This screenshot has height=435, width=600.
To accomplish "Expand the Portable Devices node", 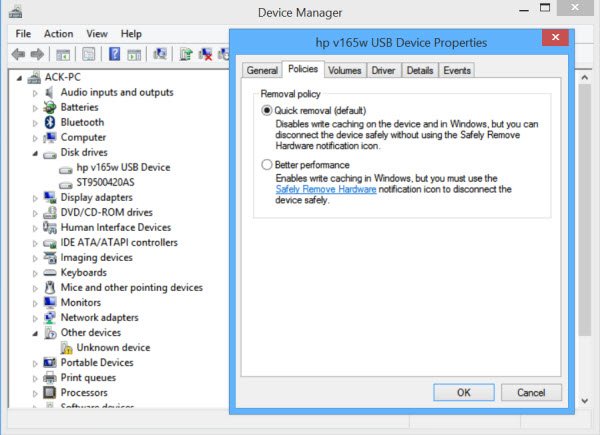I will coord(35,363).
